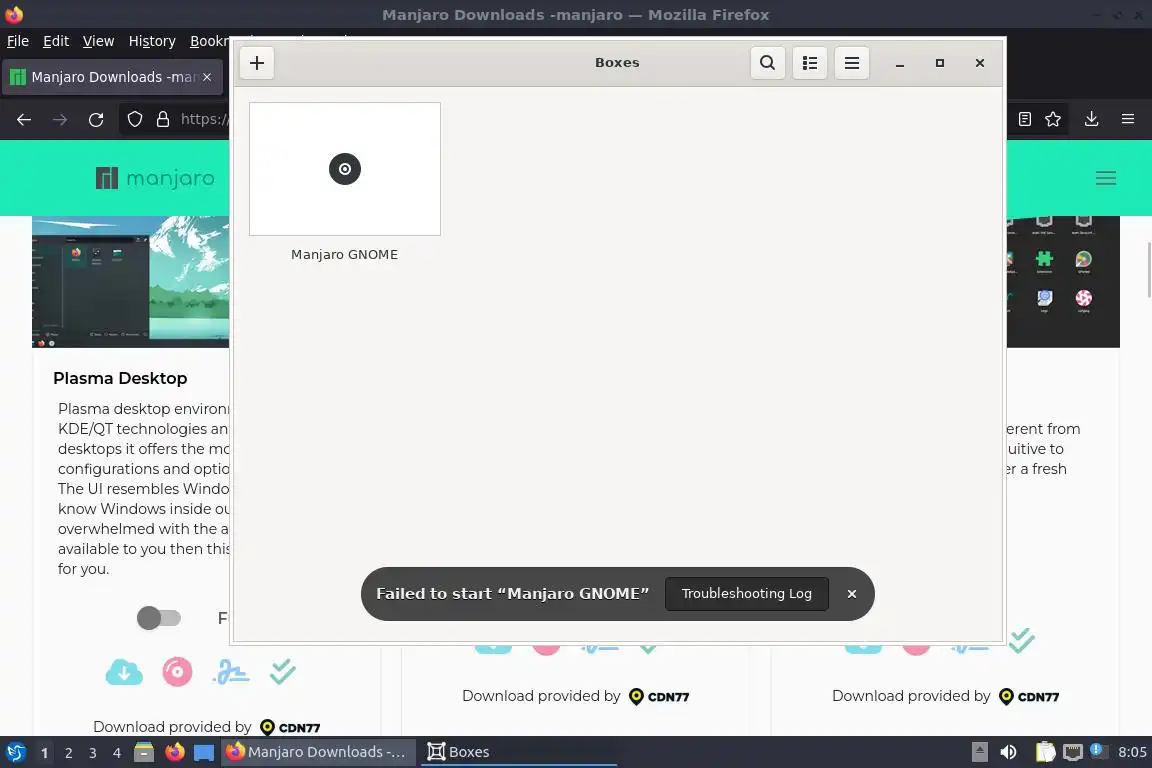Open the Manjaro GNOME box thumbnail
Viewport: 1152px width, 768px height.
coord(345,169)
